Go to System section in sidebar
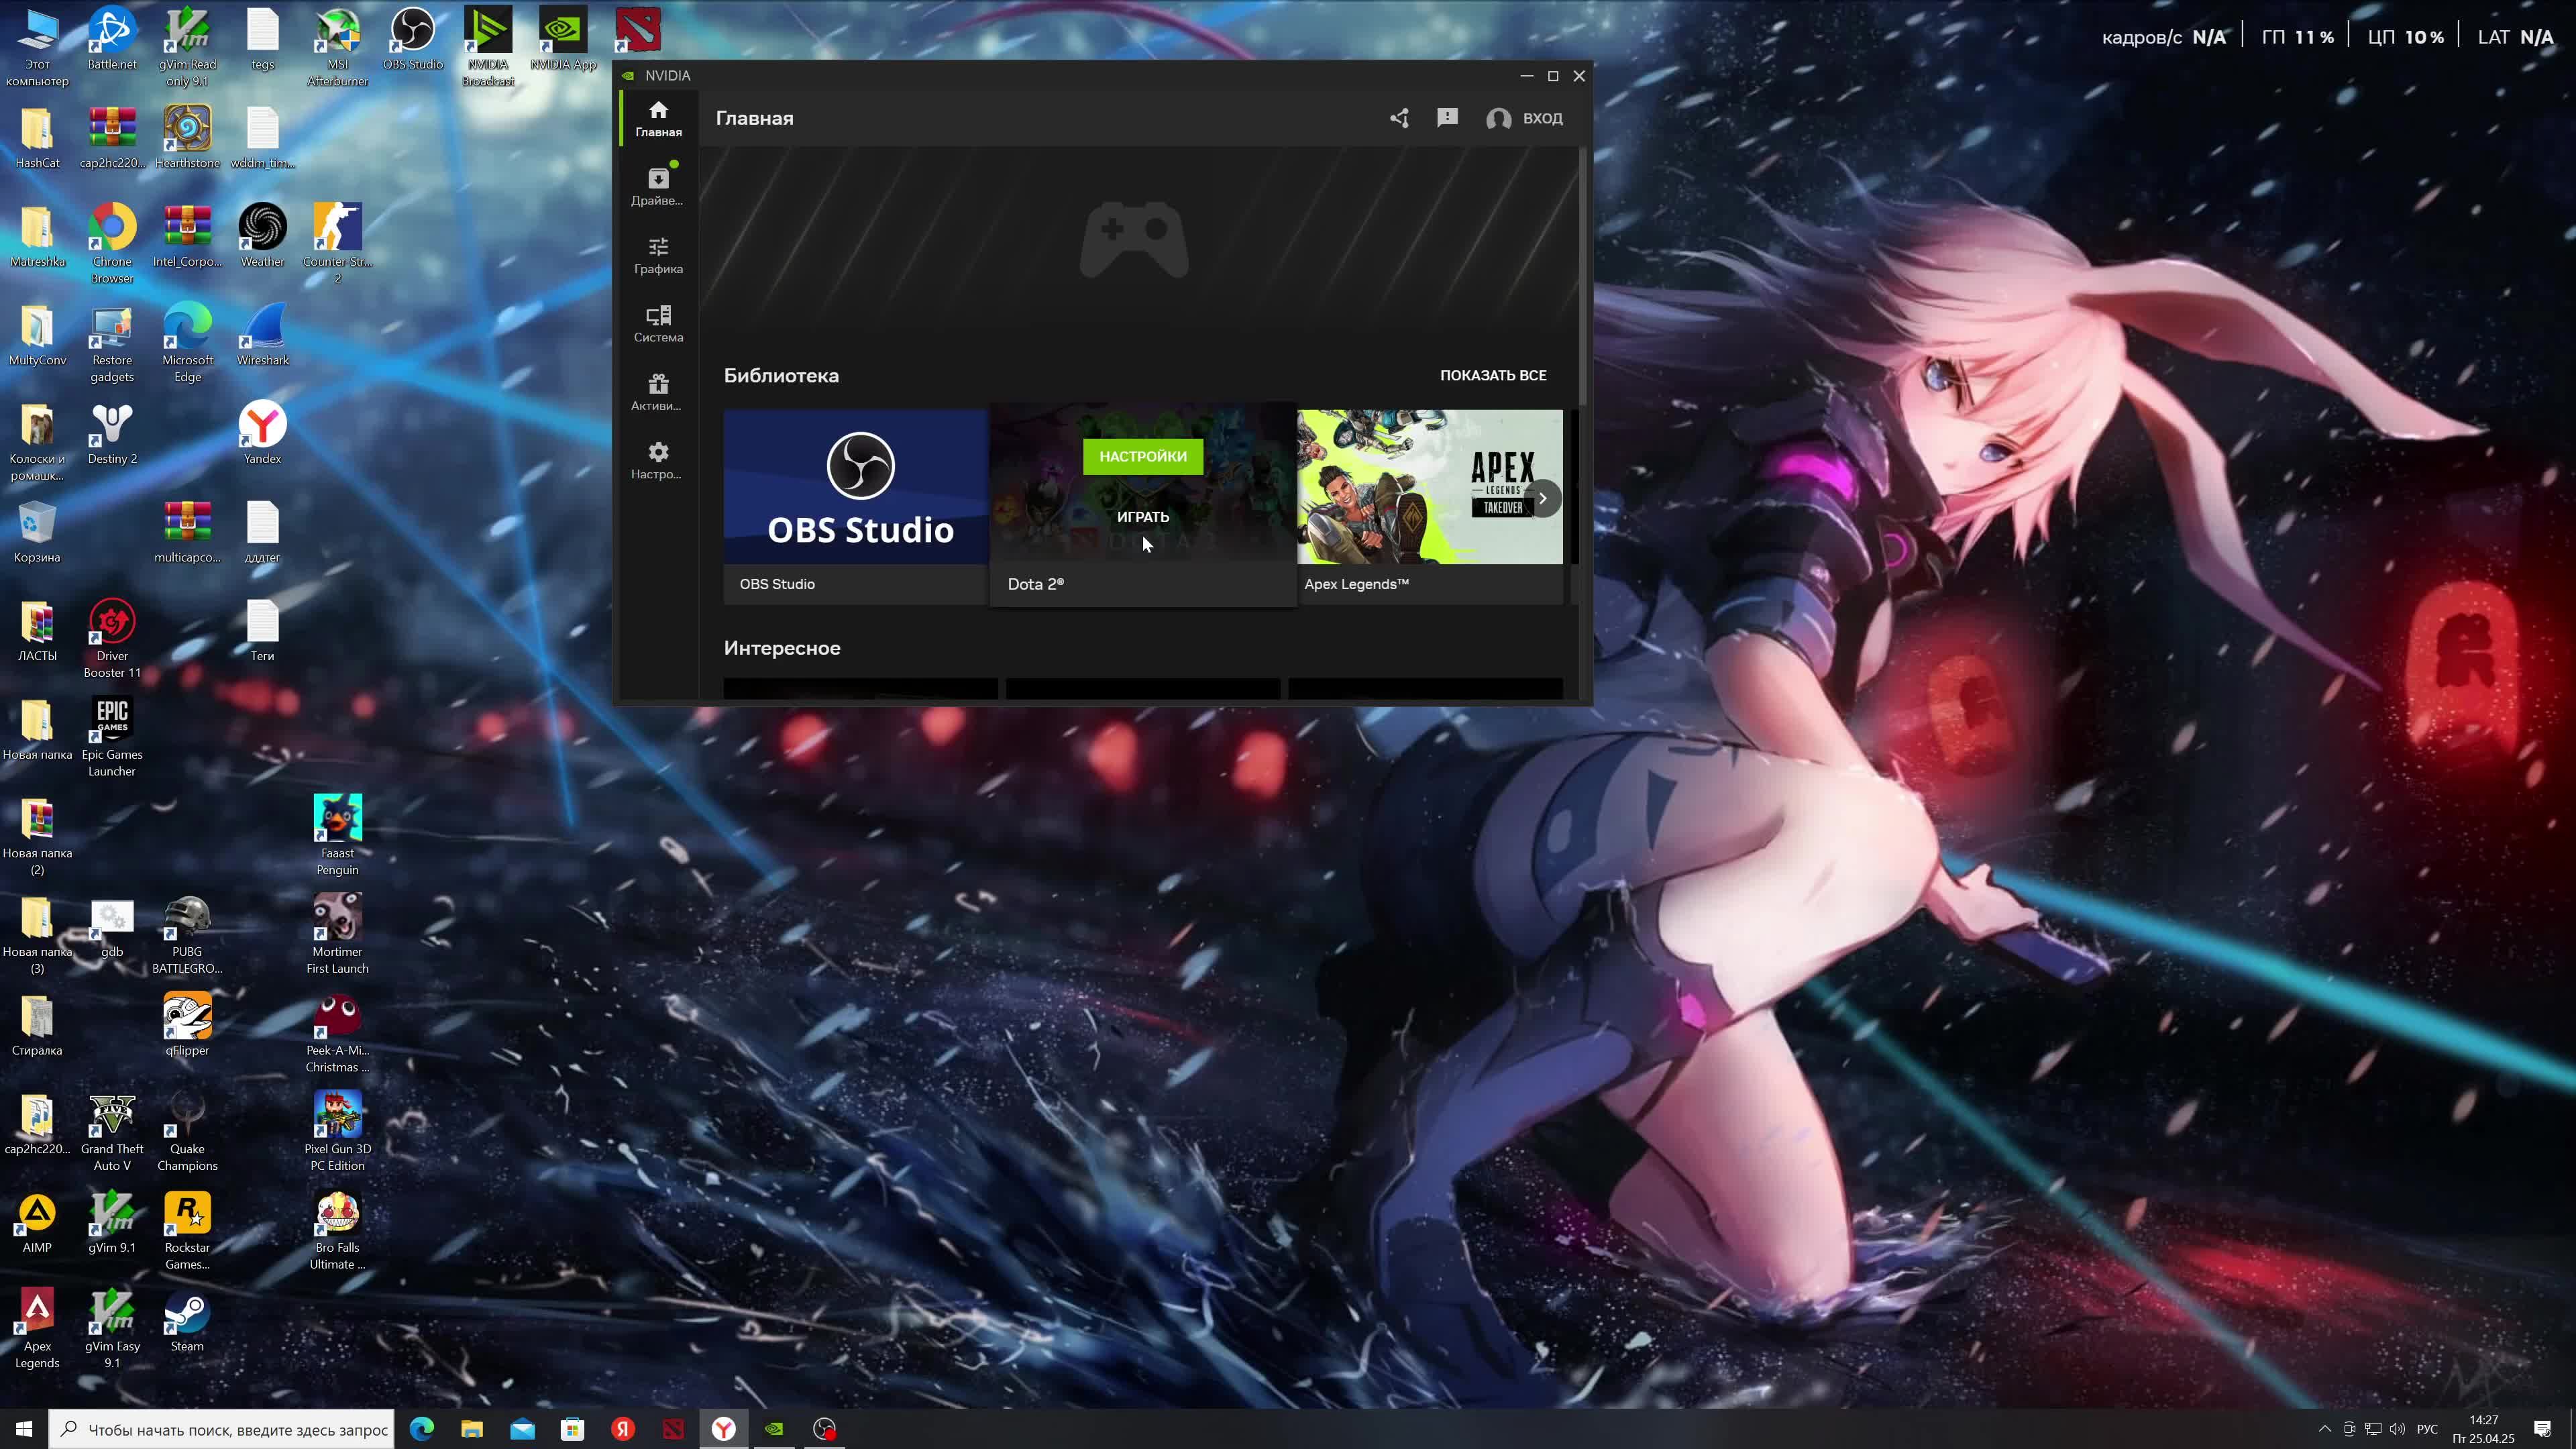 pos(658,323)
